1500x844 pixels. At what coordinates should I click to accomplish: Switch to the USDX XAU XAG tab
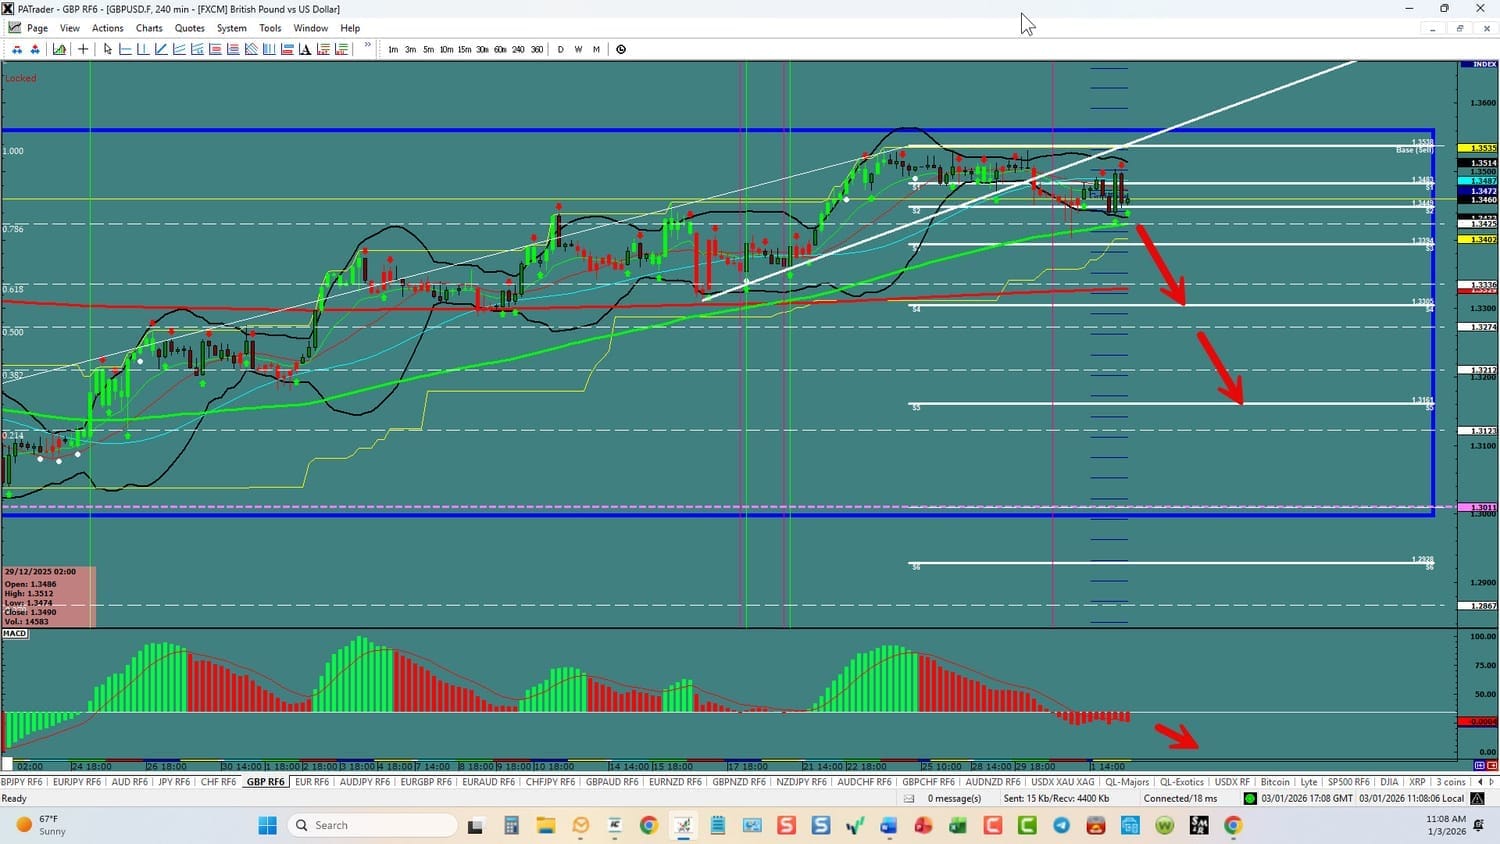point(1063,782)
